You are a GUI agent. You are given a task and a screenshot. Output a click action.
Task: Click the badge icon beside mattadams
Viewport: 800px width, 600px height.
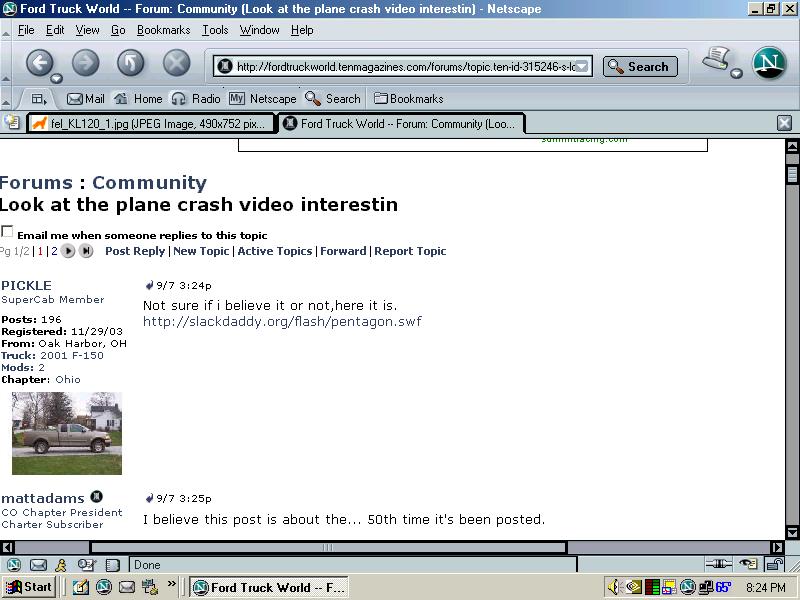[x=96, y=496]
